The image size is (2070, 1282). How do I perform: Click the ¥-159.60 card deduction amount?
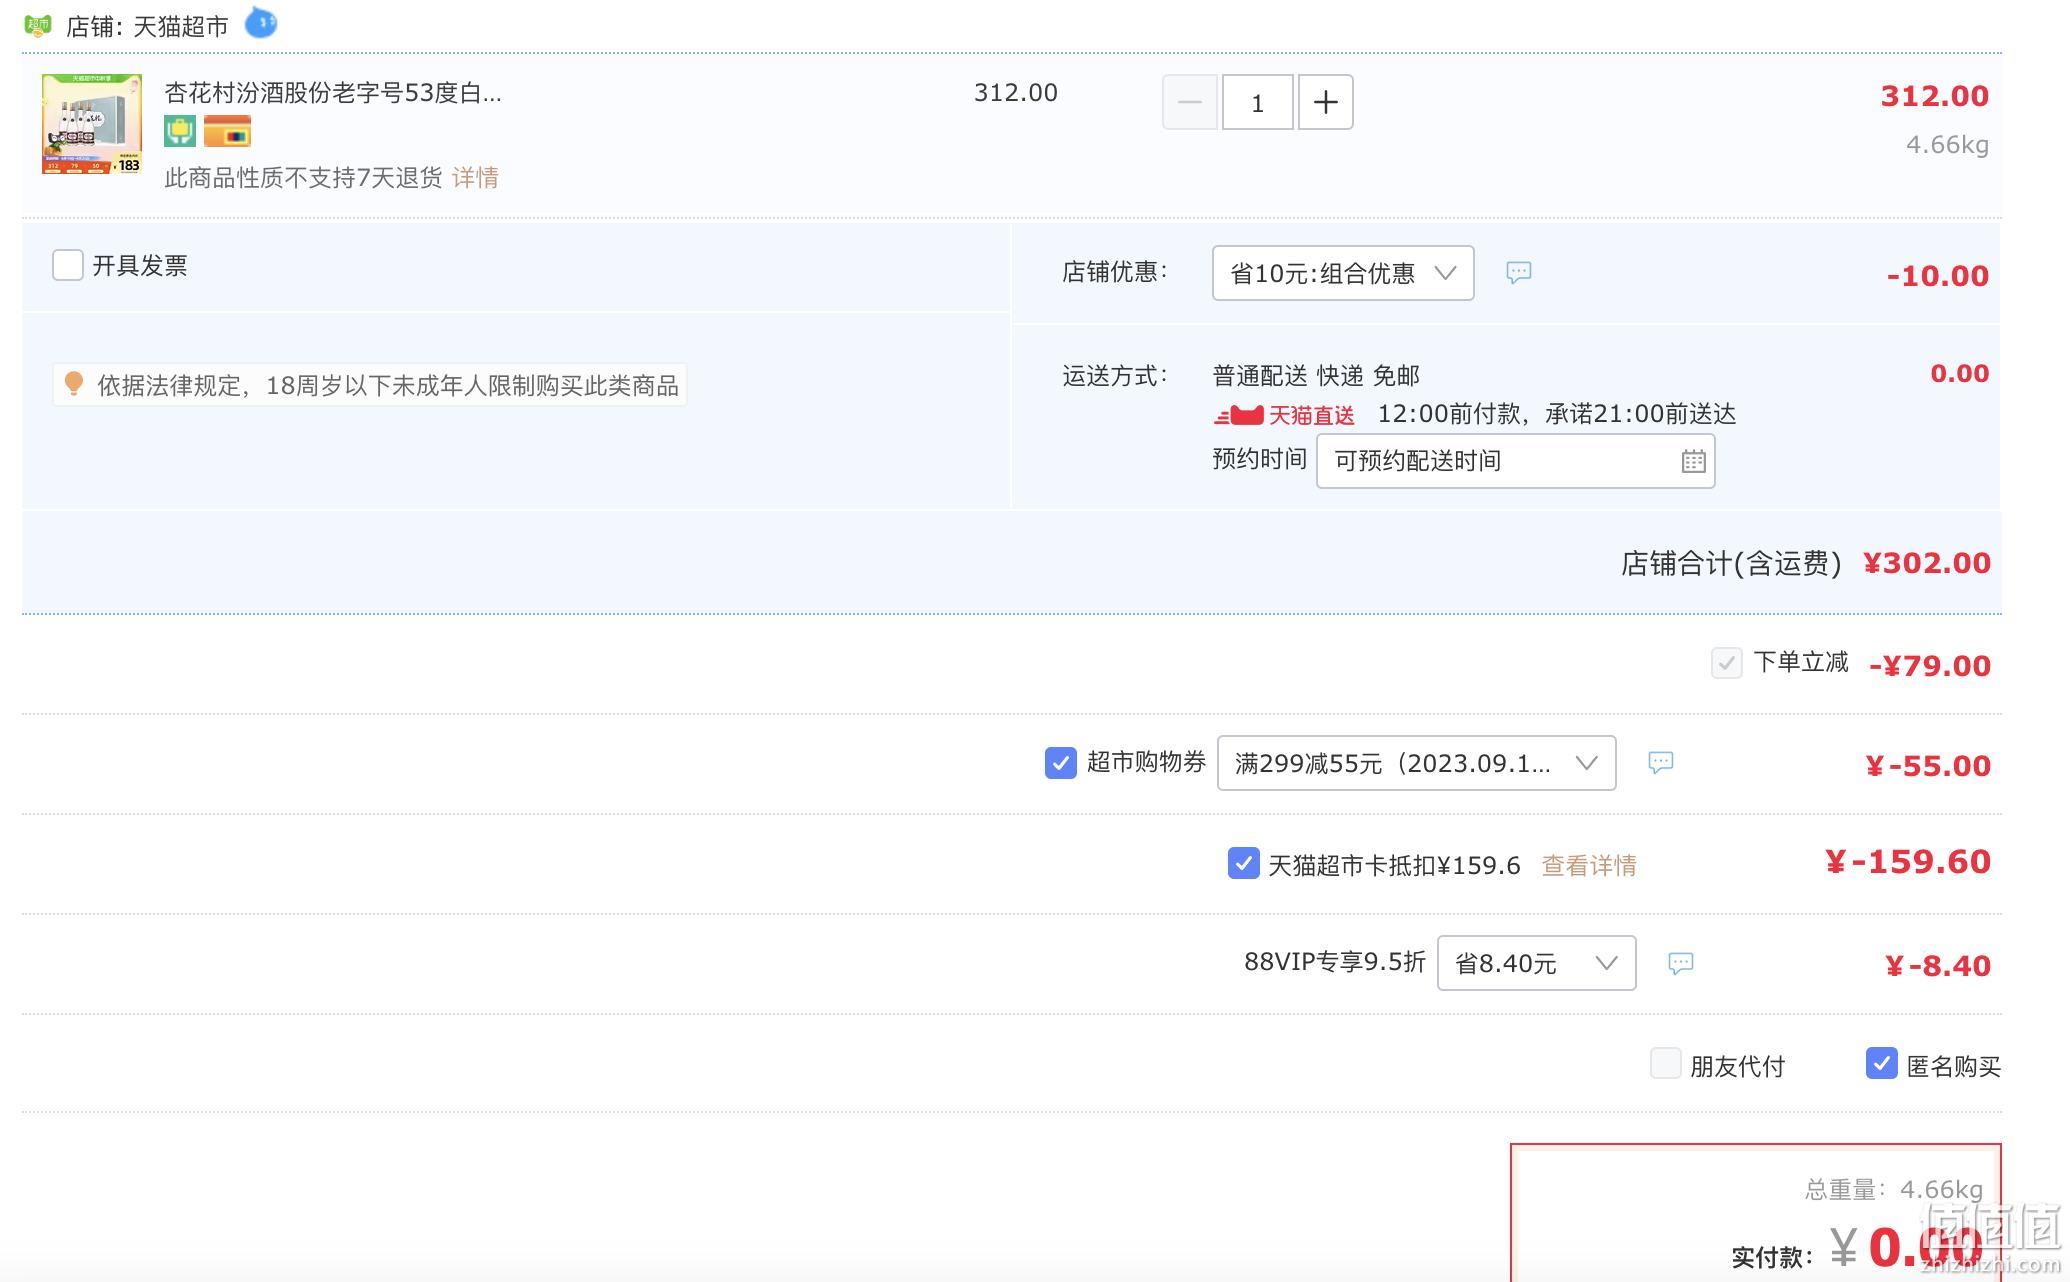[x=1908, y=862]
